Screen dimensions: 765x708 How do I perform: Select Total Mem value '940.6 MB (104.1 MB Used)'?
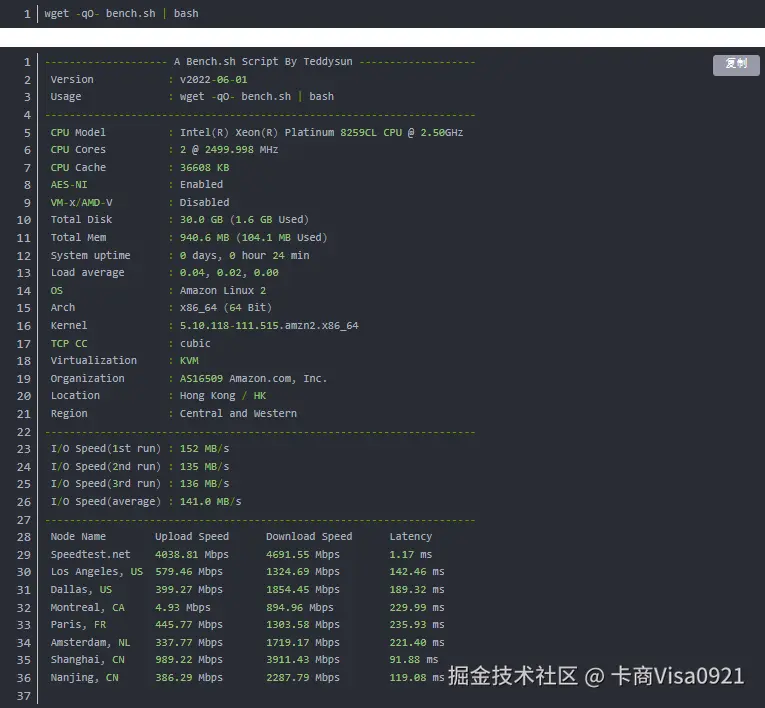click(x=254, y=238)
